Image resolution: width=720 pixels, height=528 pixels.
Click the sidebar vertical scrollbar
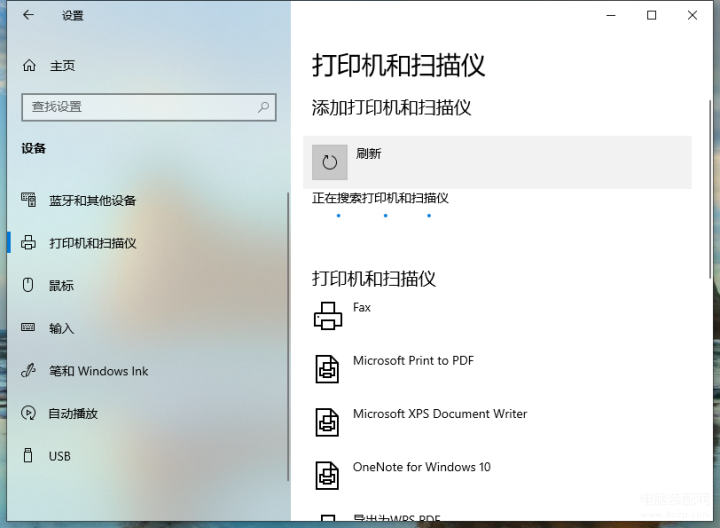[288, 337]
